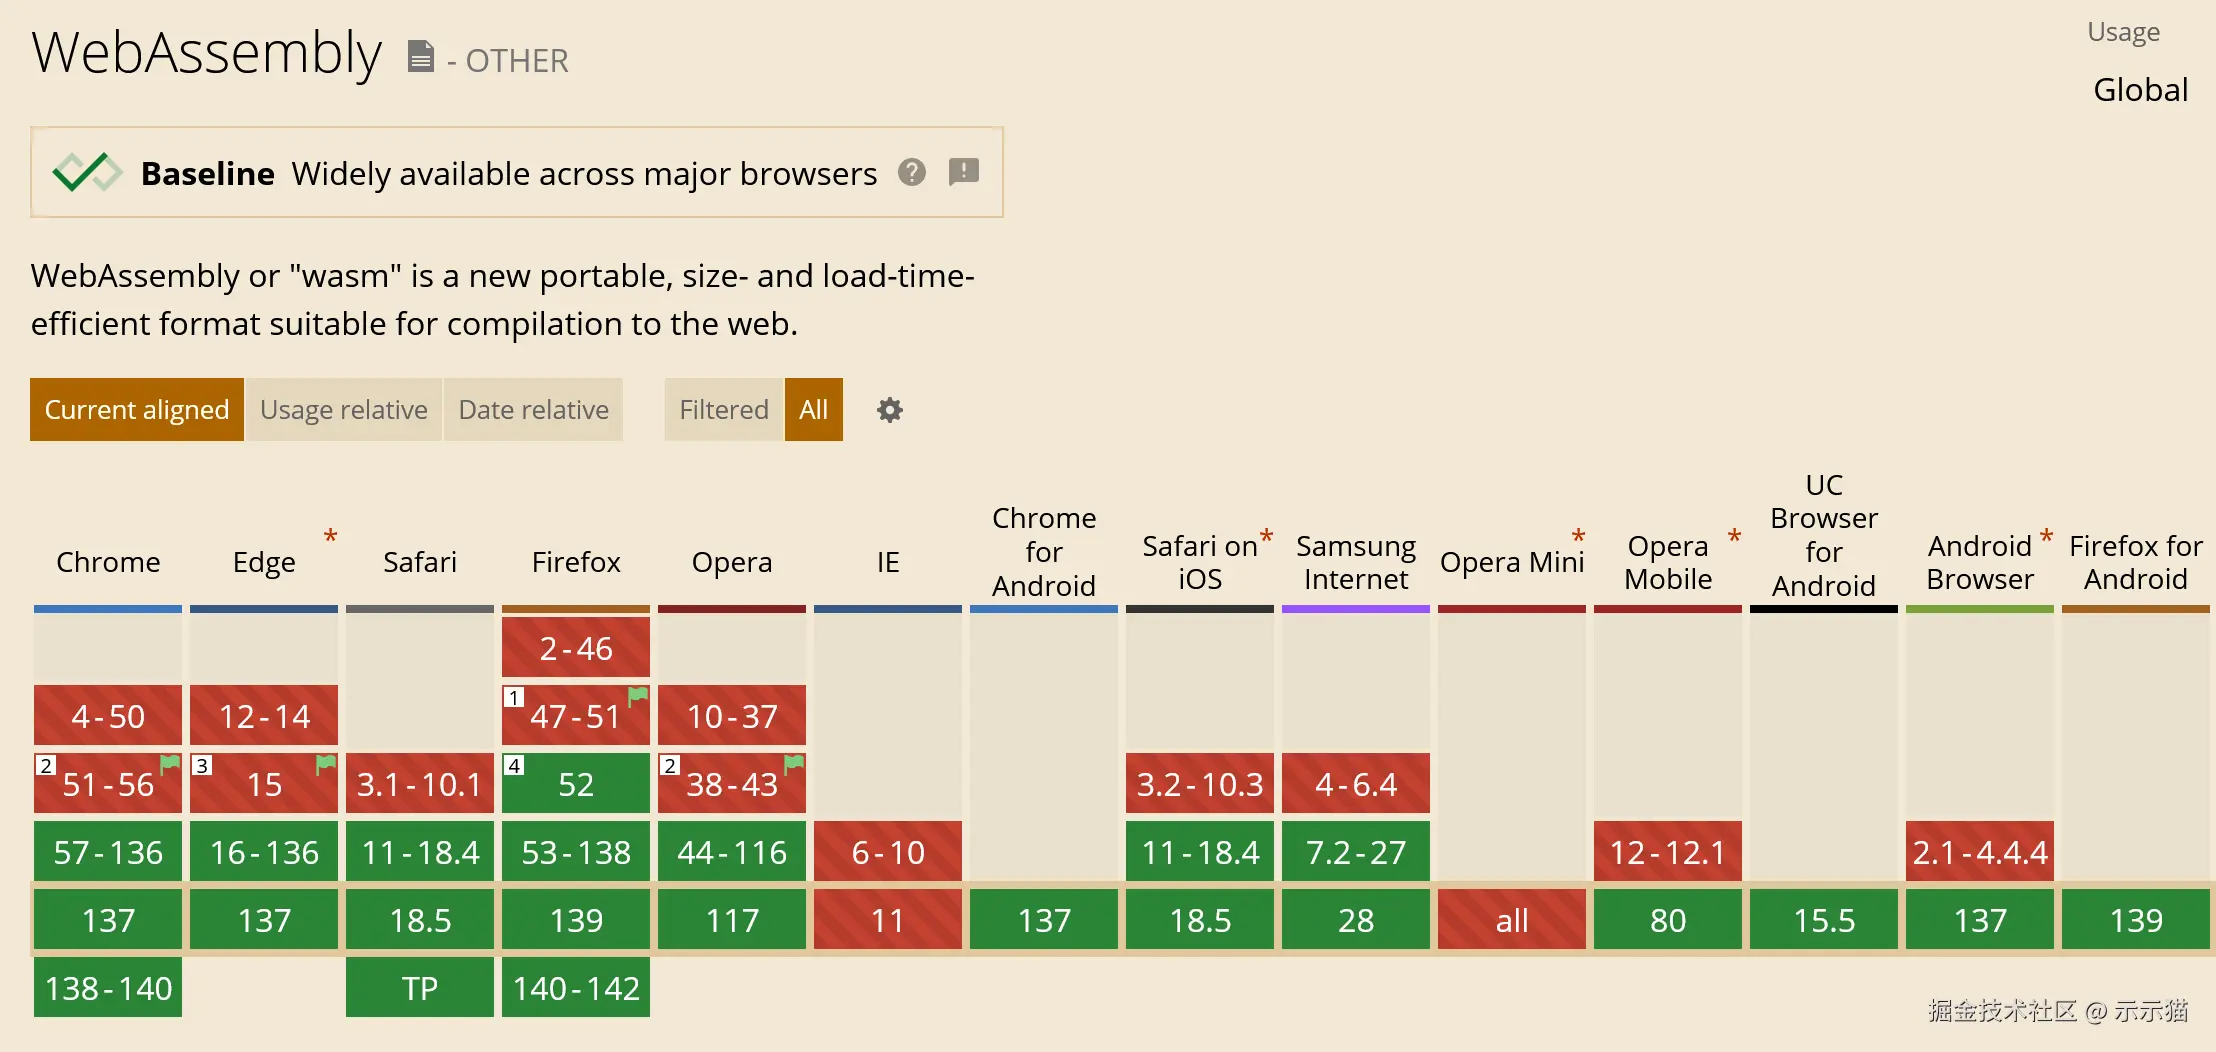Enable the Filtered browser view
The height and width of the screenshot is (1052, 2216).
[x=723, y=410]
